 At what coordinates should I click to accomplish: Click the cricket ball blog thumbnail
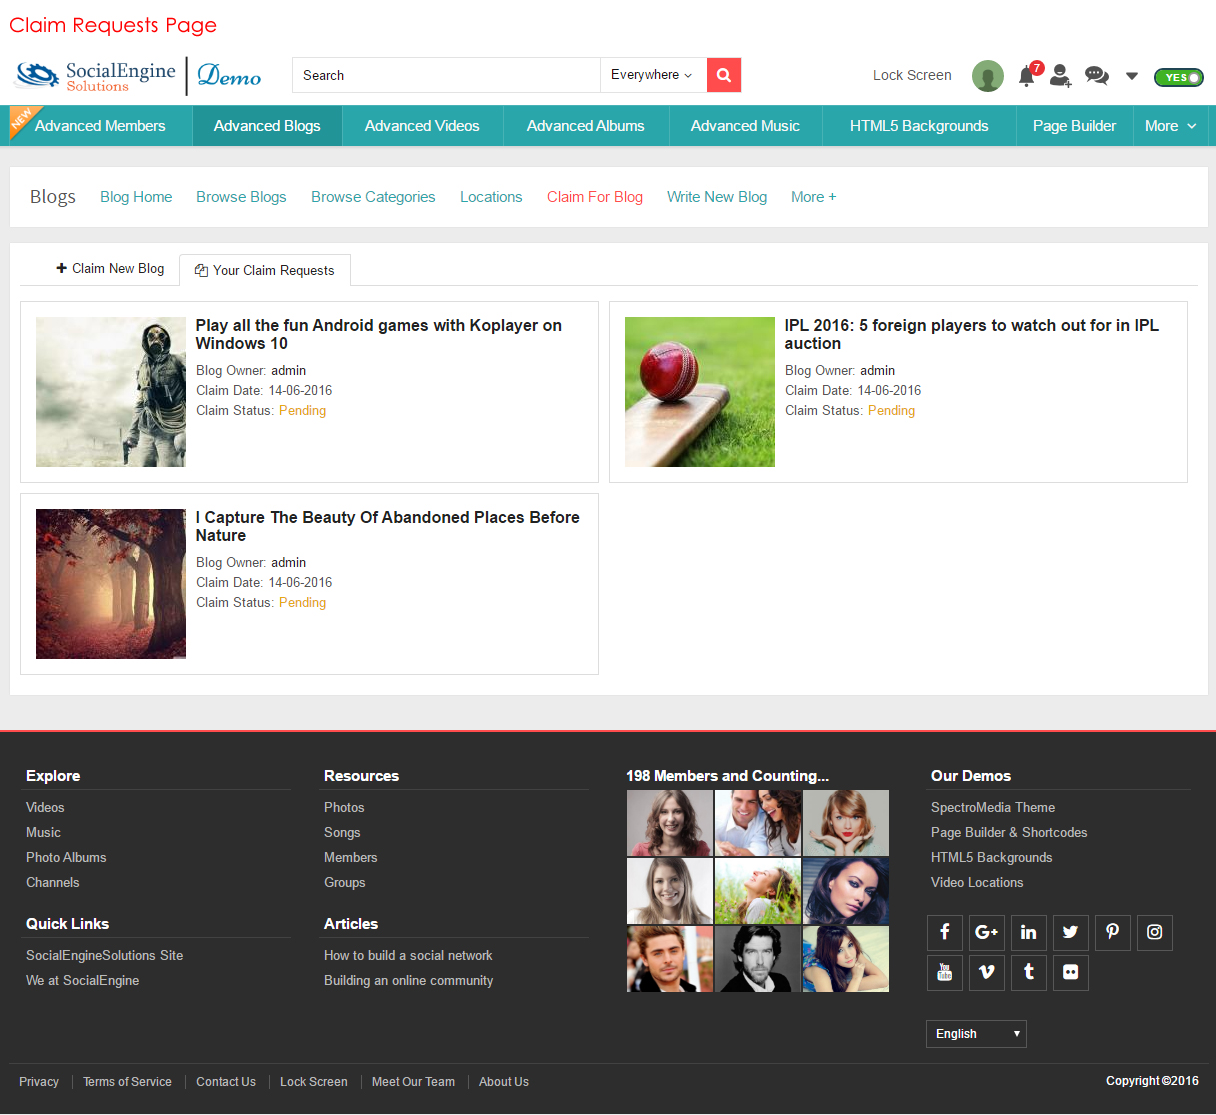point(699,392)
